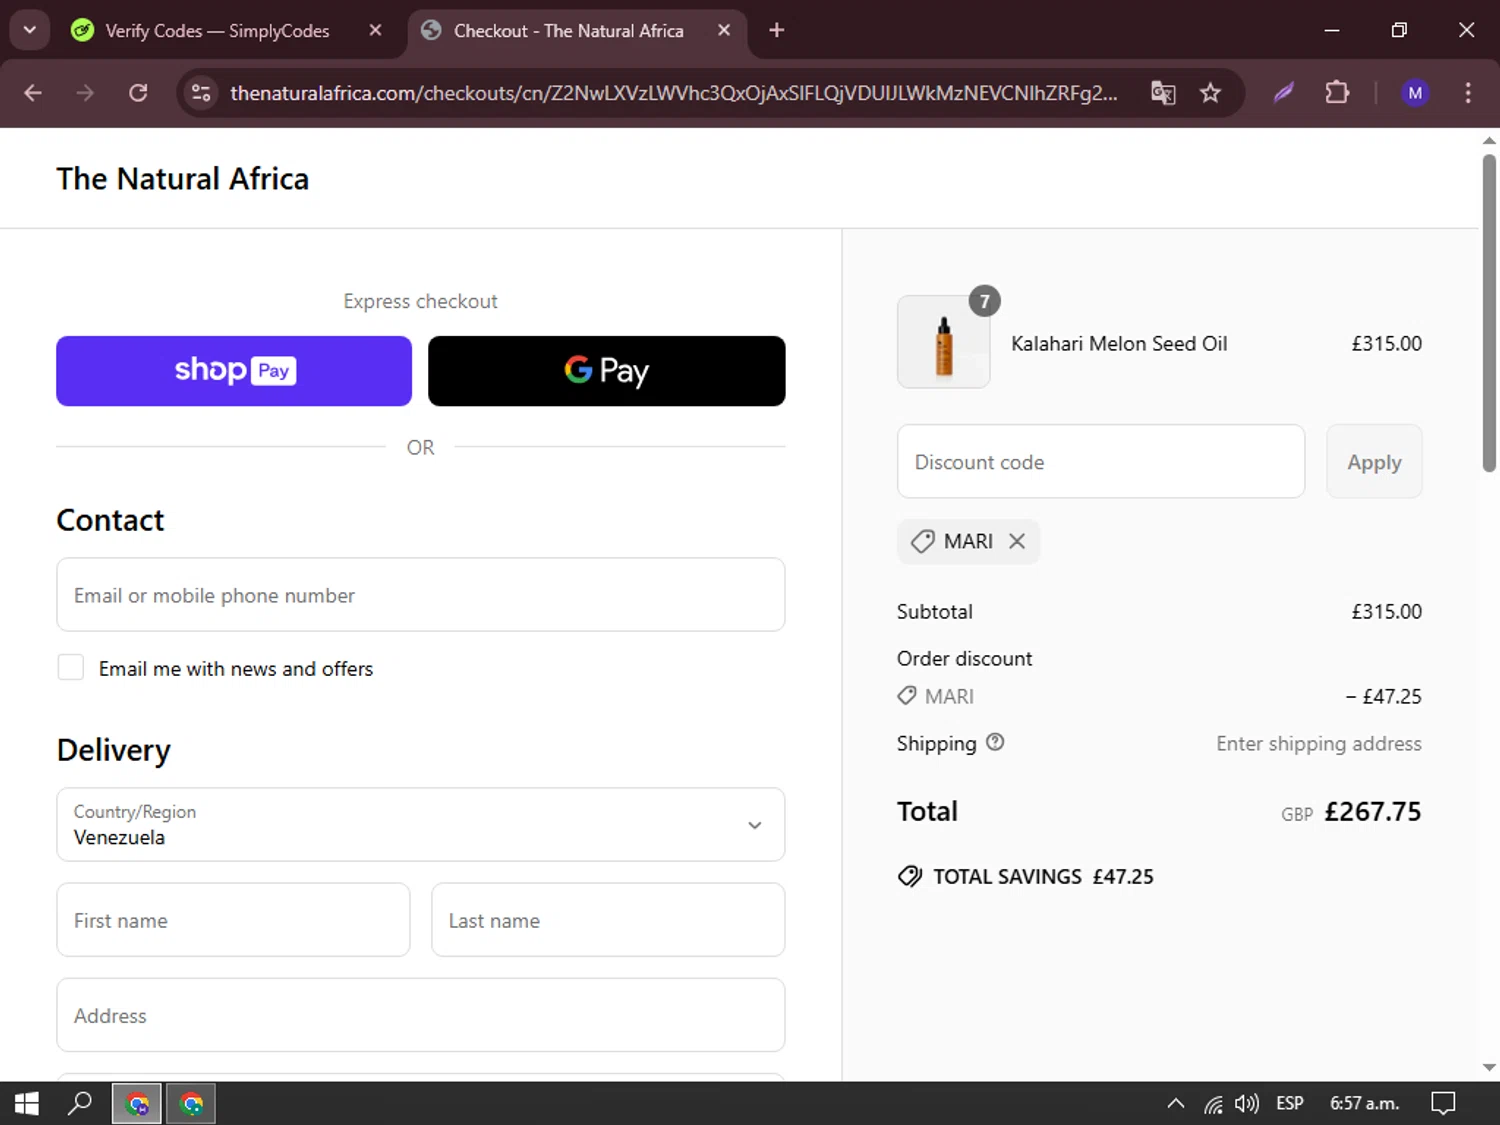
Task: Close the Checkout tab
Action: pos(724,30)
